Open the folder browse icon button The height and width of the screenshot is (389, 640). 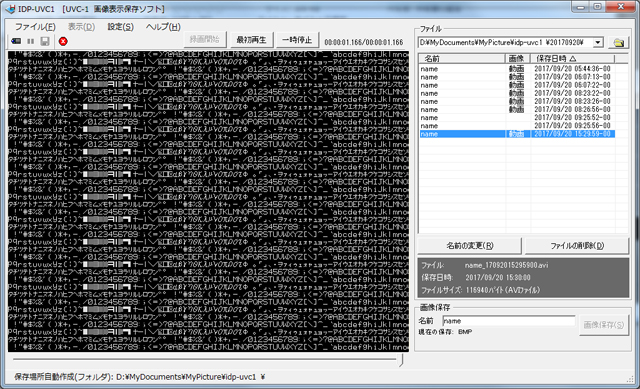(618, 42)
